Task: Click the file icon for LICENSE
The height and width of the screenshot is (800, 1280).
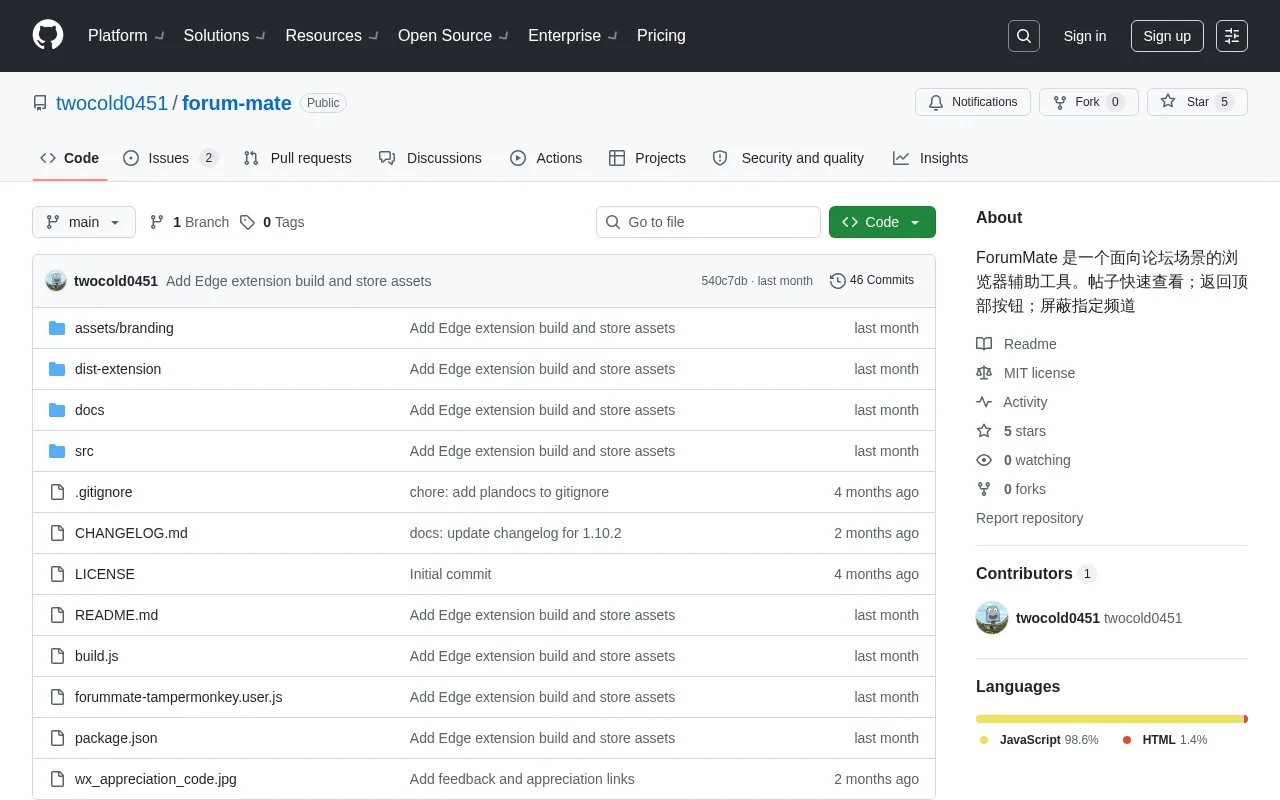Action: tap(57, 574)
